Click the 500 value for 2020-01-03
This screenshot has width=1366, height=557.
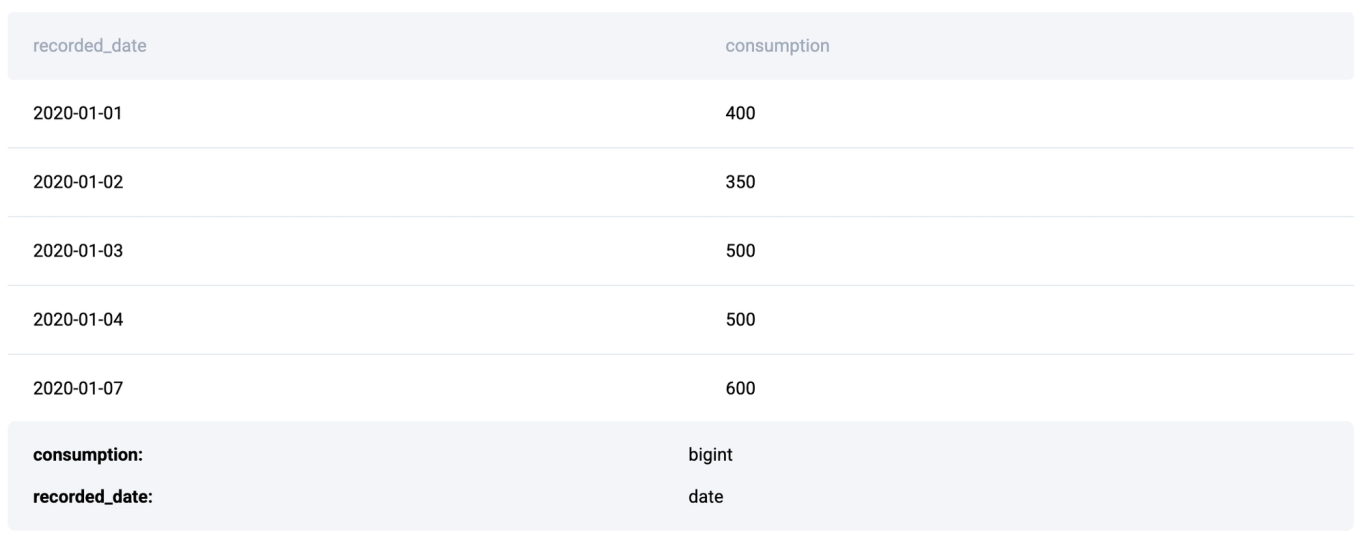(x=740, y=251)
